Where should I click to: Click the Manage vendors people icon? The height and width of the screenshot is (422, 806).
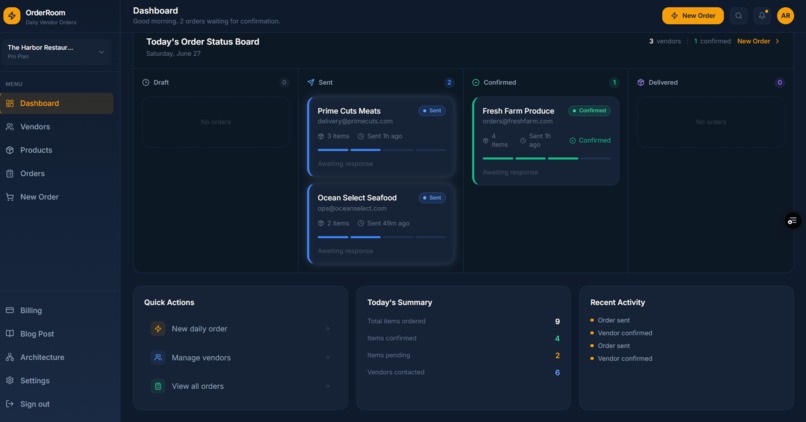(158, 357)
